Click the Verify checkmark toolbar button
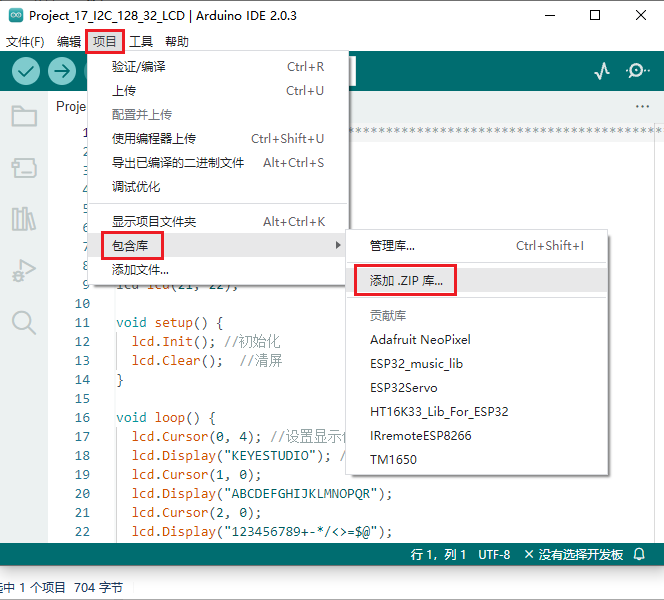Screen dimensions: 664x600 tap(26, 71)
